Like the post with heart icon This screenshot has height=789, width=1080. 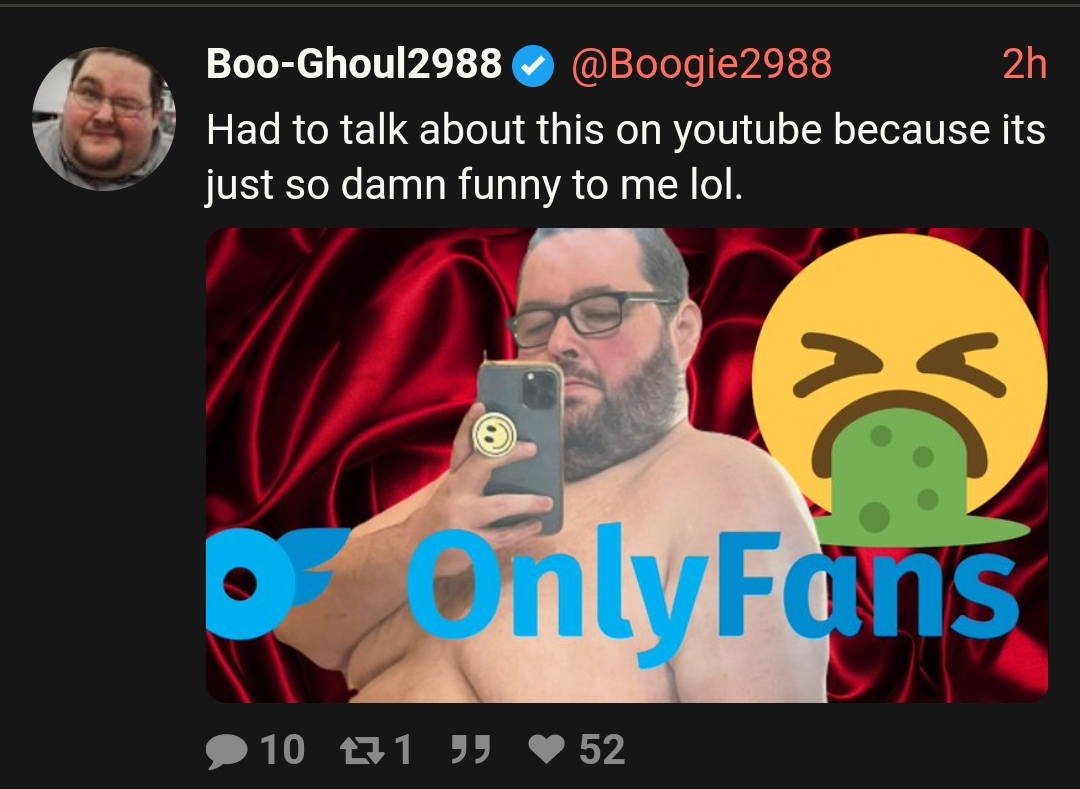point(546,749)
